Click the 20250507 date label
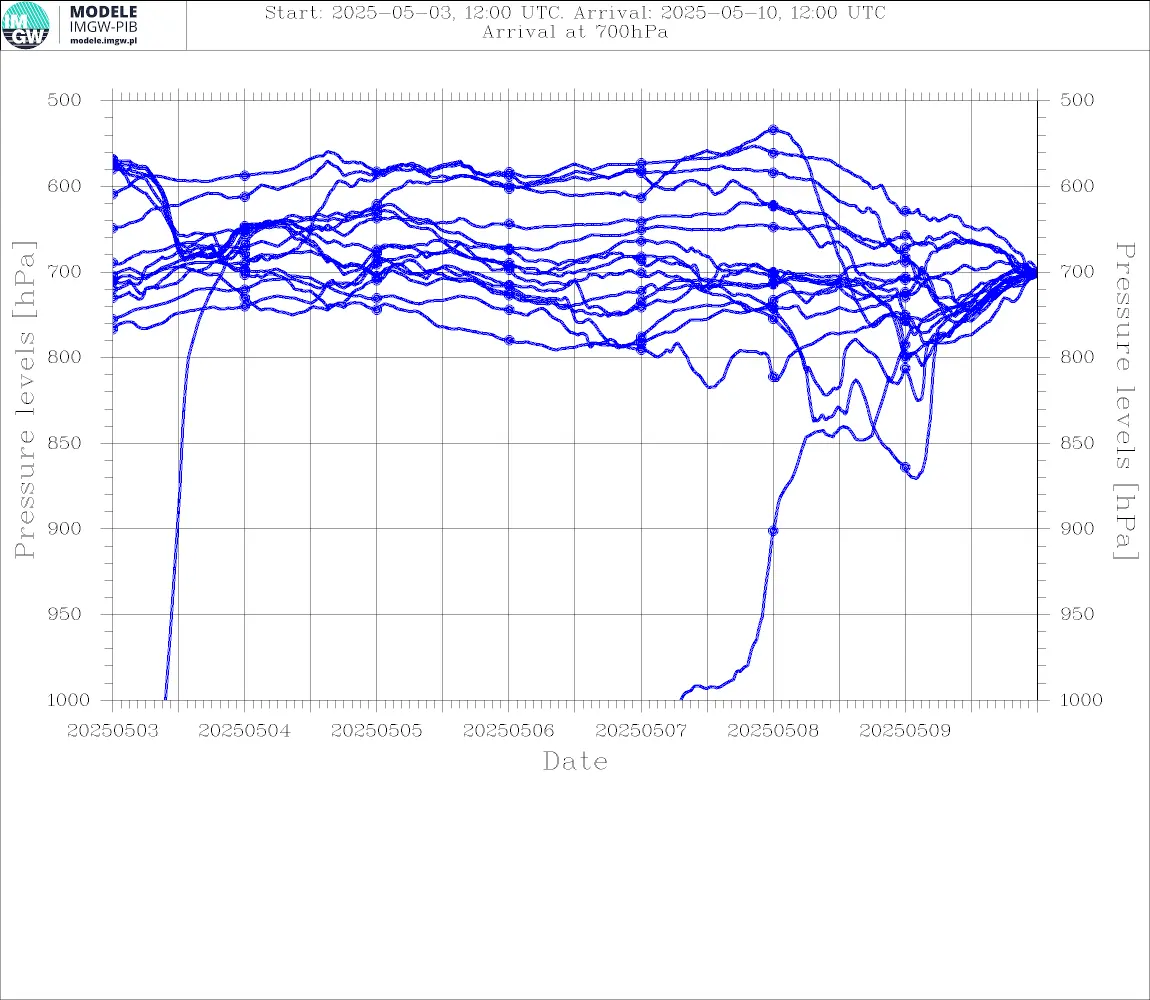The width and height of the screenshot is (1150, 1000). pyautogui.click(x=641, y=731)
